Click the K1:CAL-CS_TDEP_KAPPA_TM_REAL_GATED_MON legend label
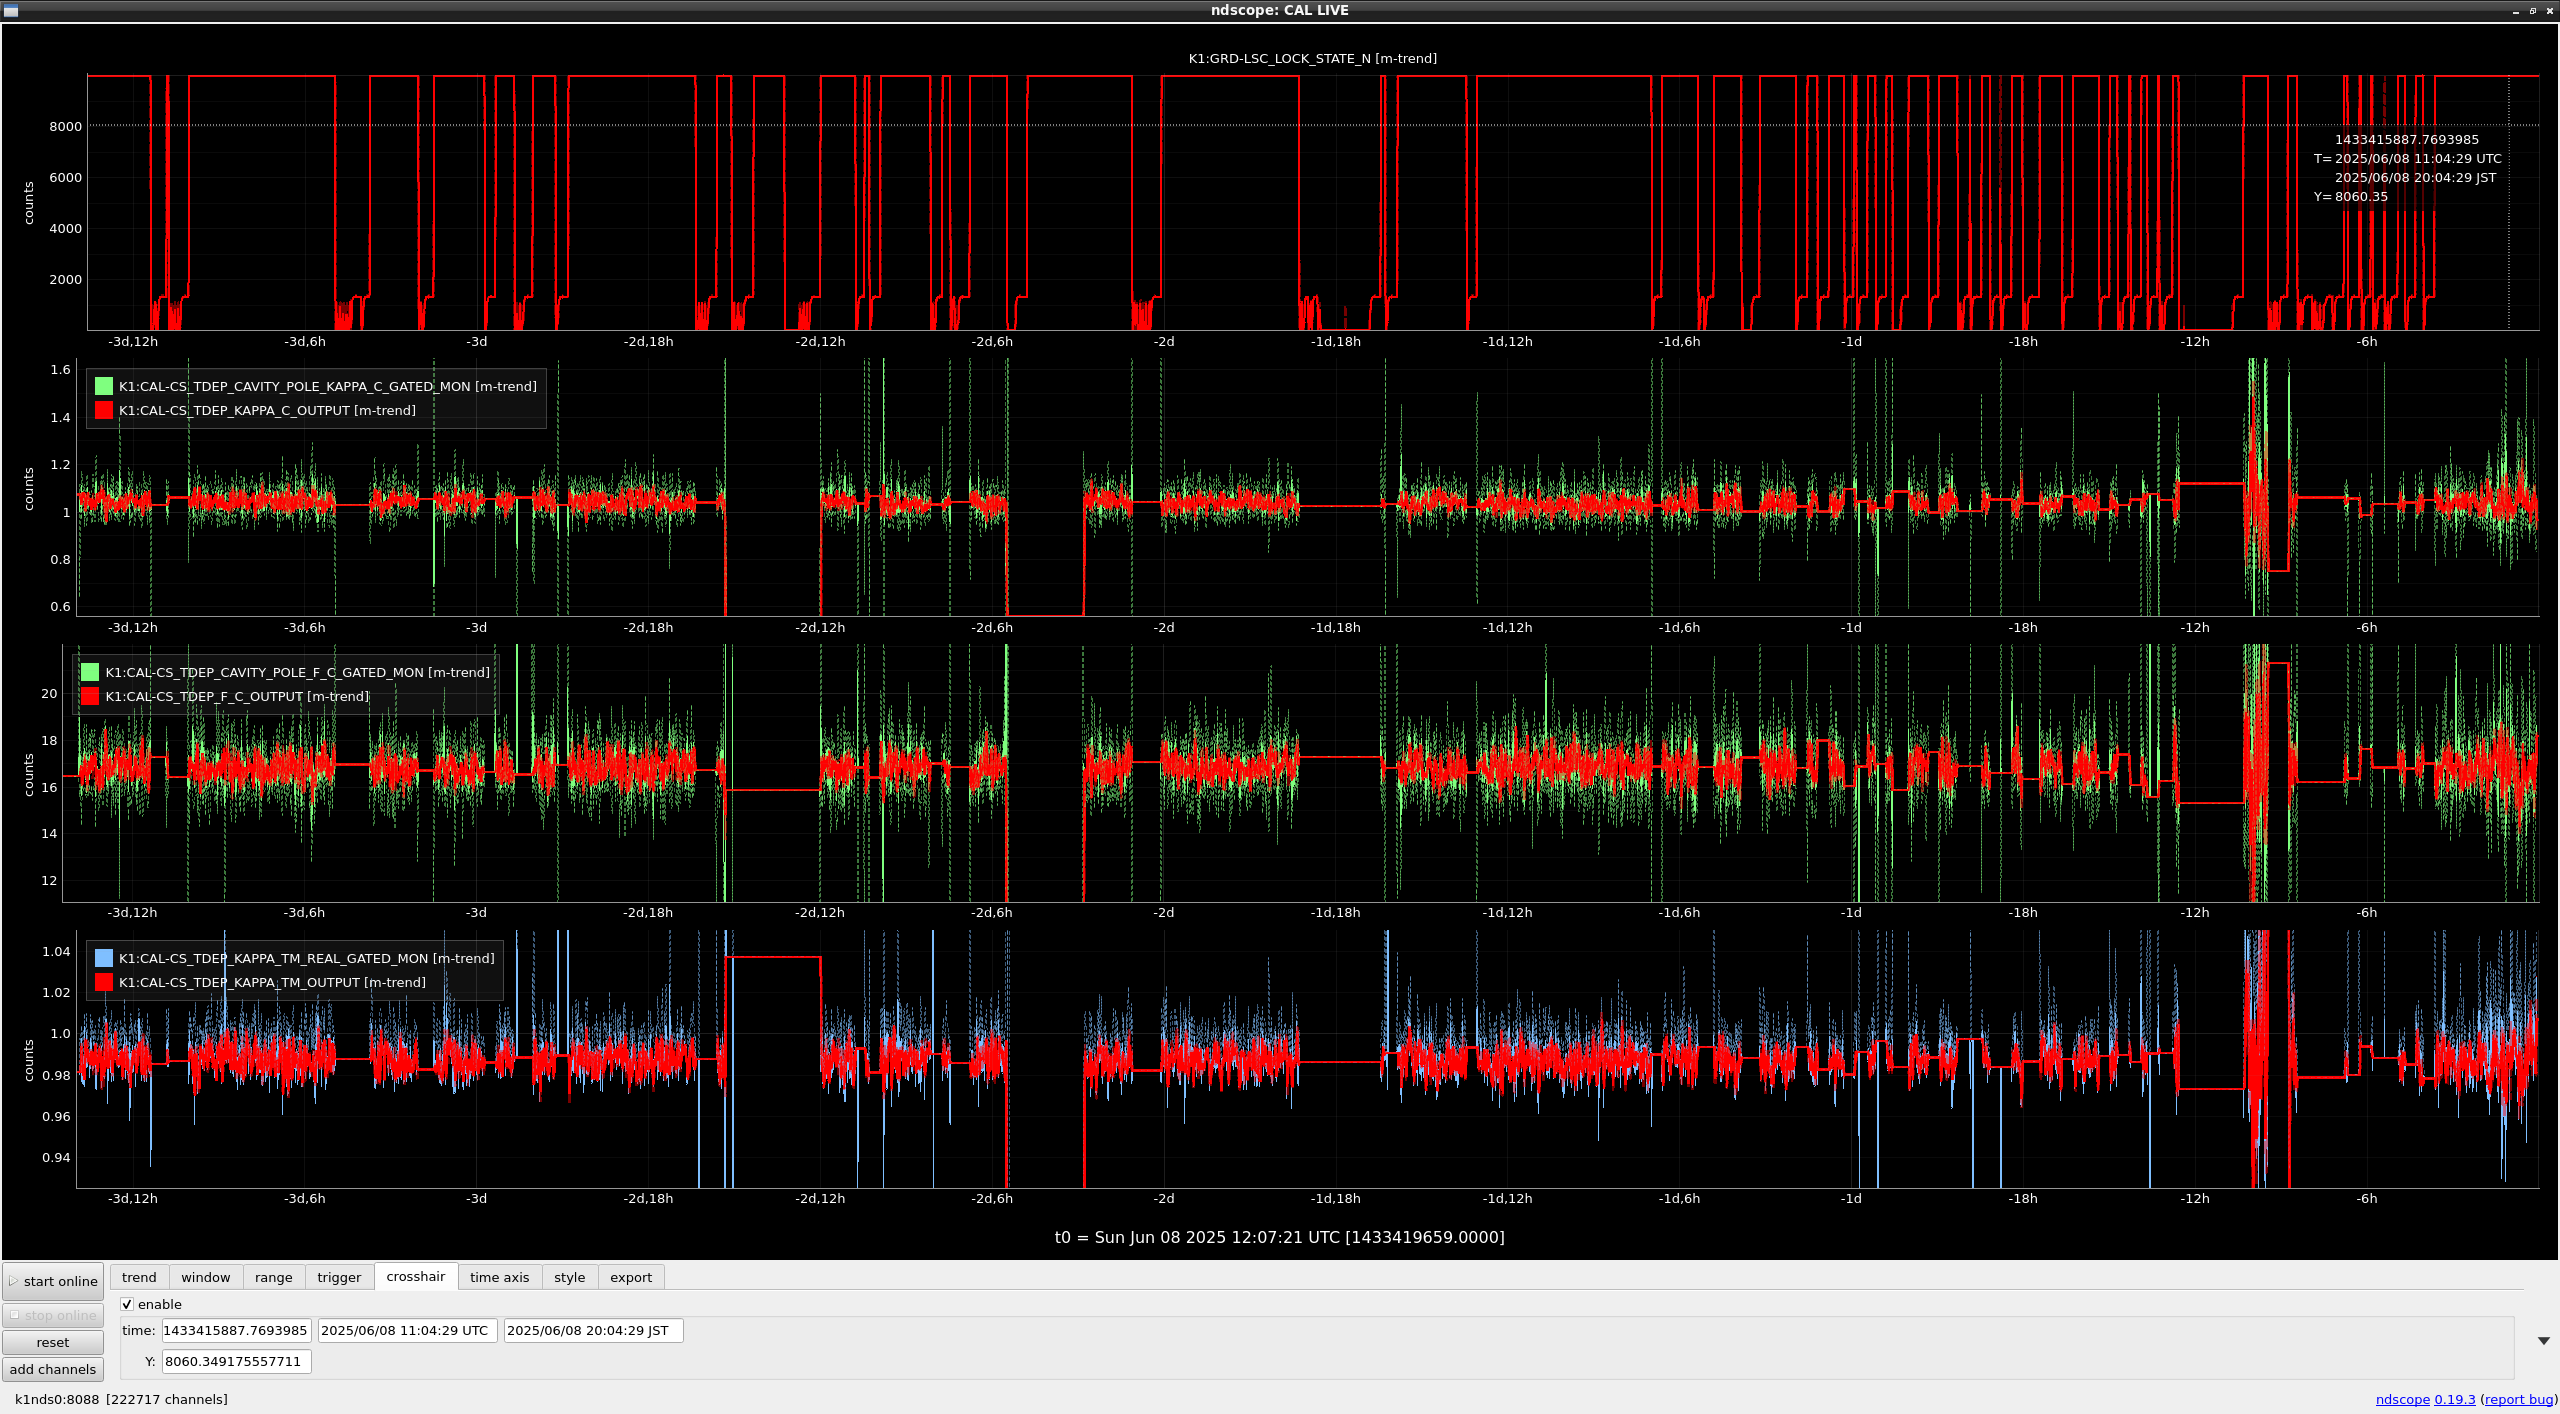This screenshot has height=1414, width=2560. tap(307, 958)
